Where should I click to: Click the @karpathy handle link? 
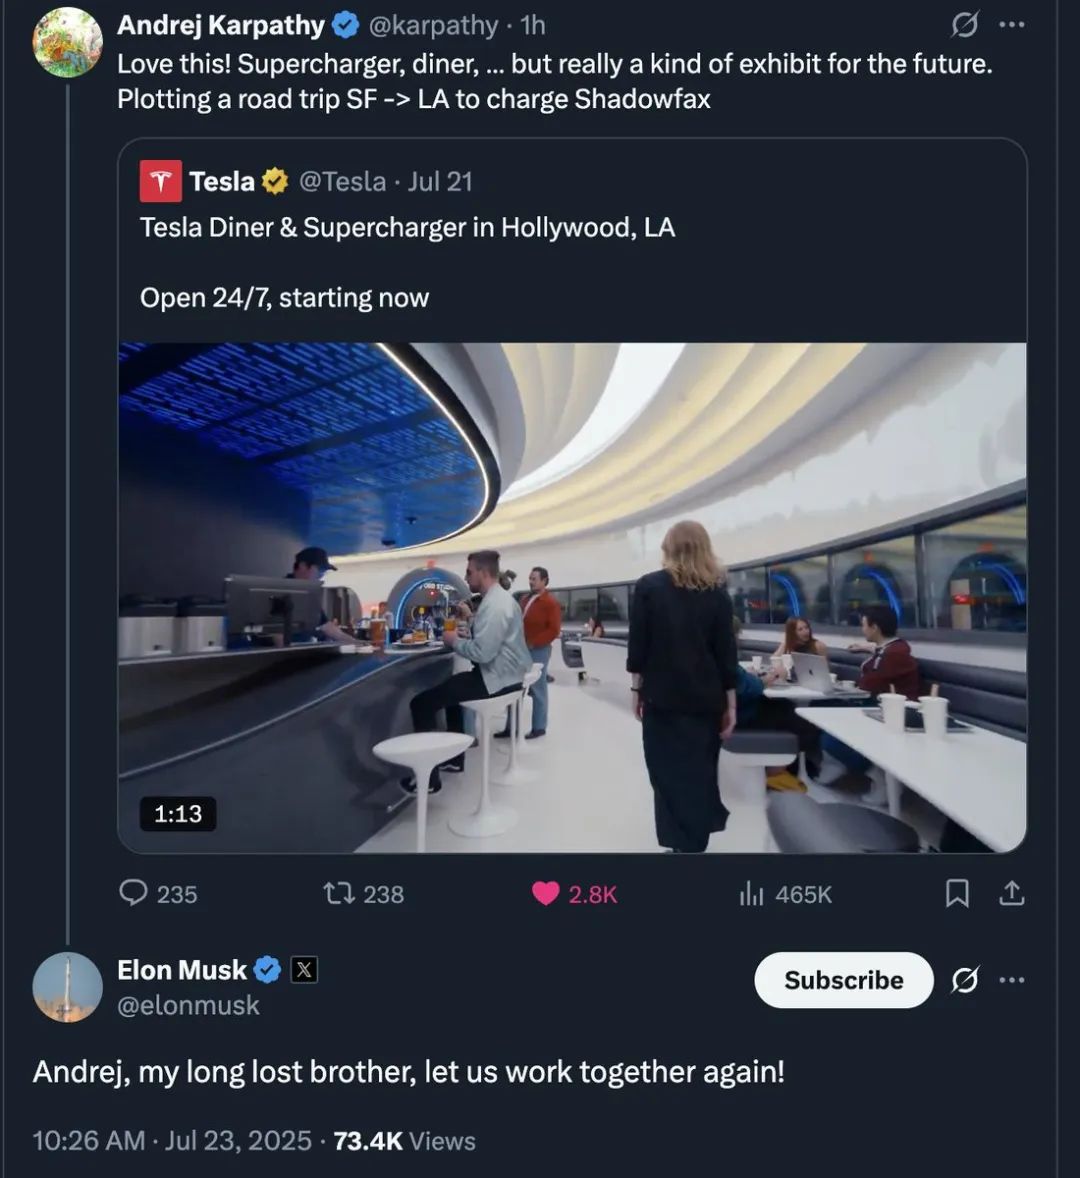pyautogui.click(x=433, y=26)
